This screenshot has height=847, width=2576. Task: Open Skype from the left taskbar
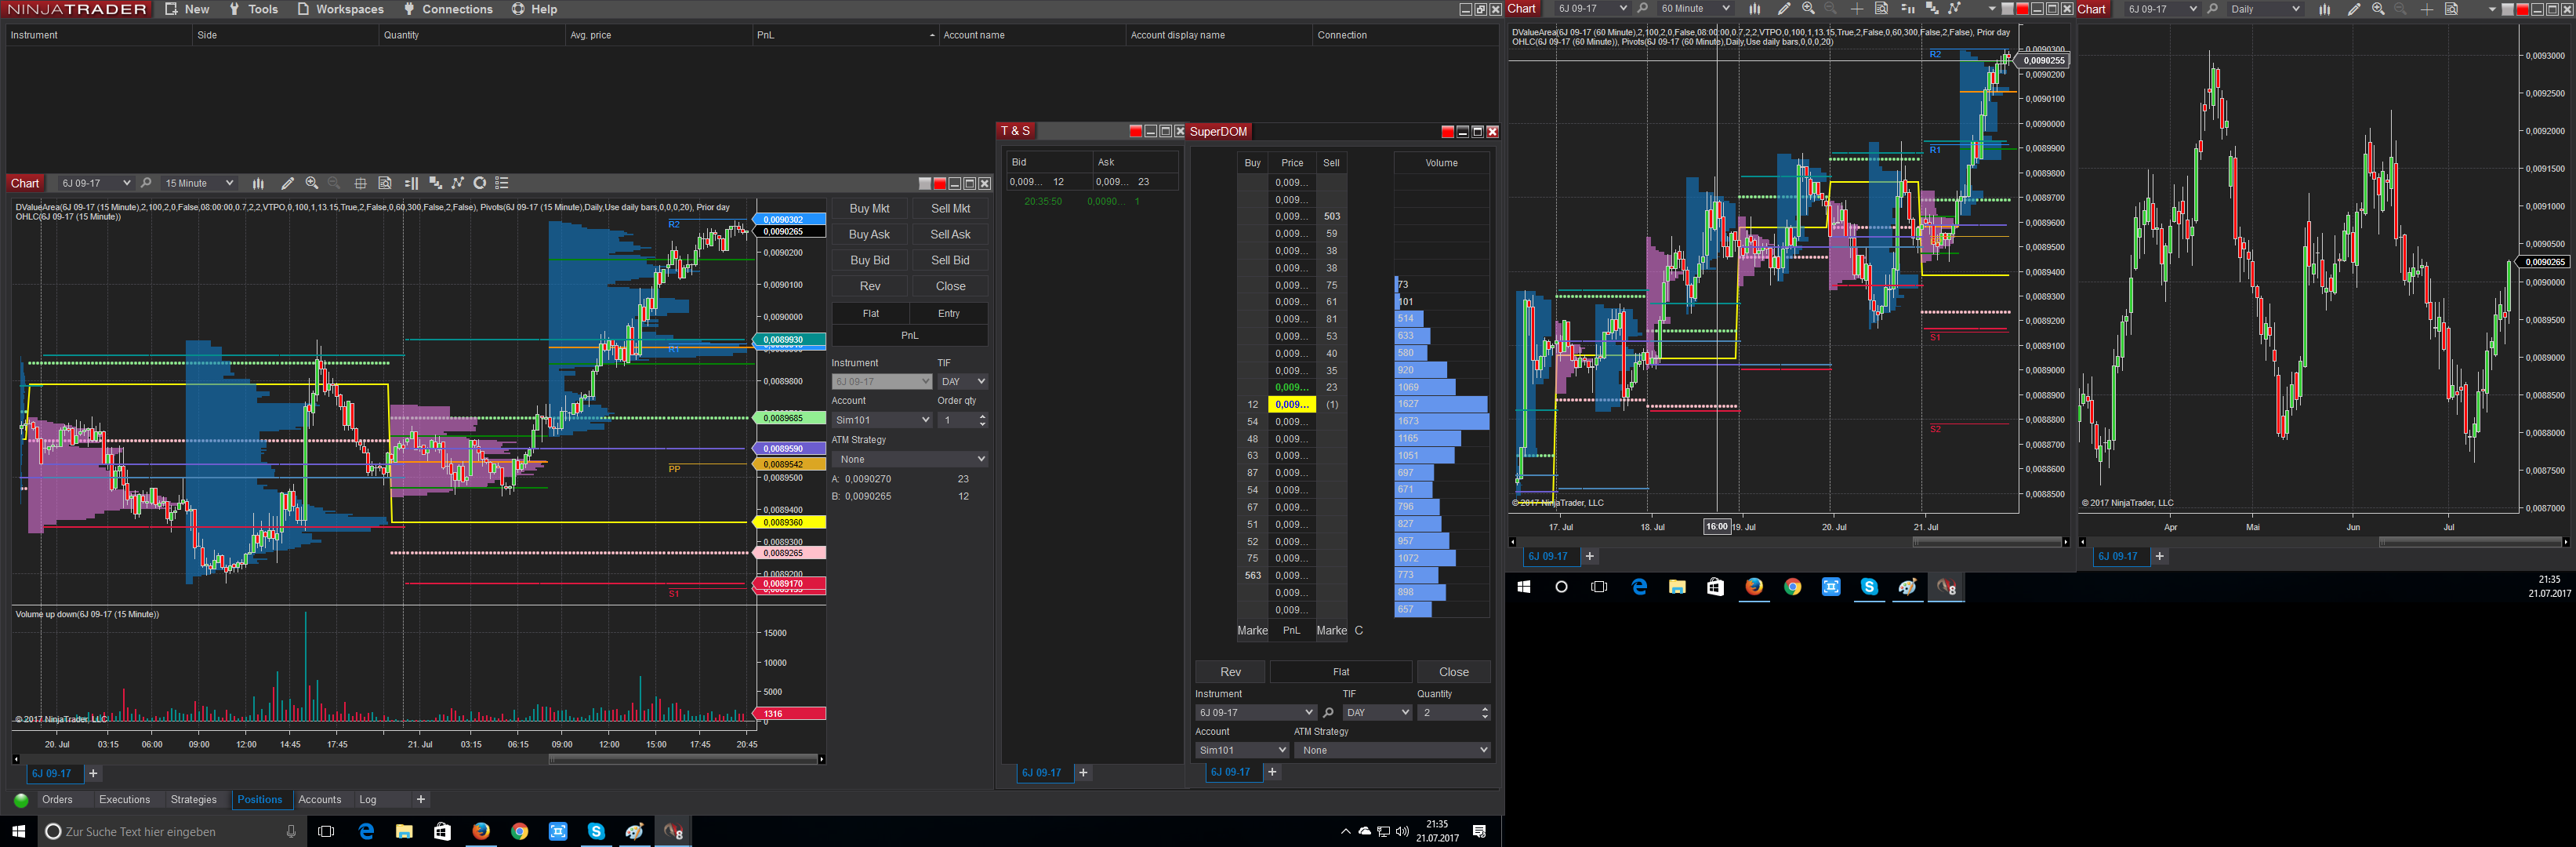coord(596,831)
